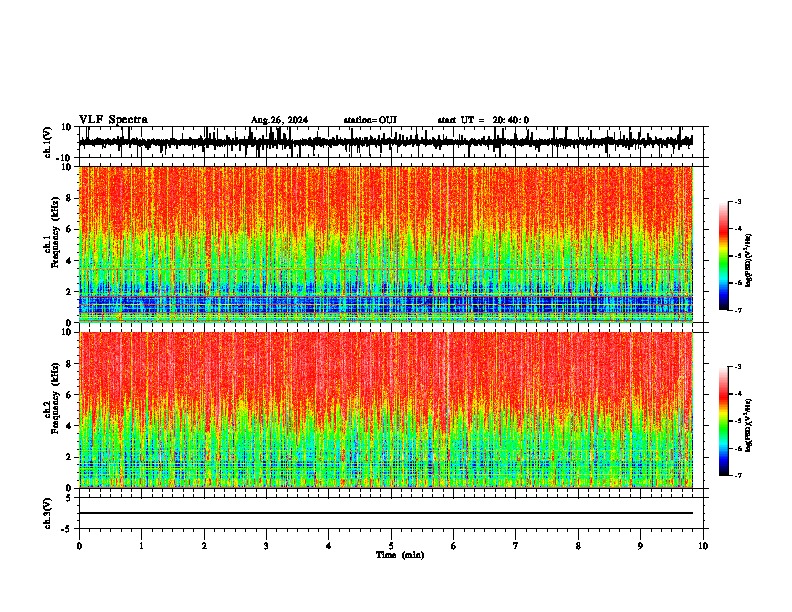Click the "start UT = 20:40: 0" label
This screenshot has height=612, width=792.
coord(483,120)
